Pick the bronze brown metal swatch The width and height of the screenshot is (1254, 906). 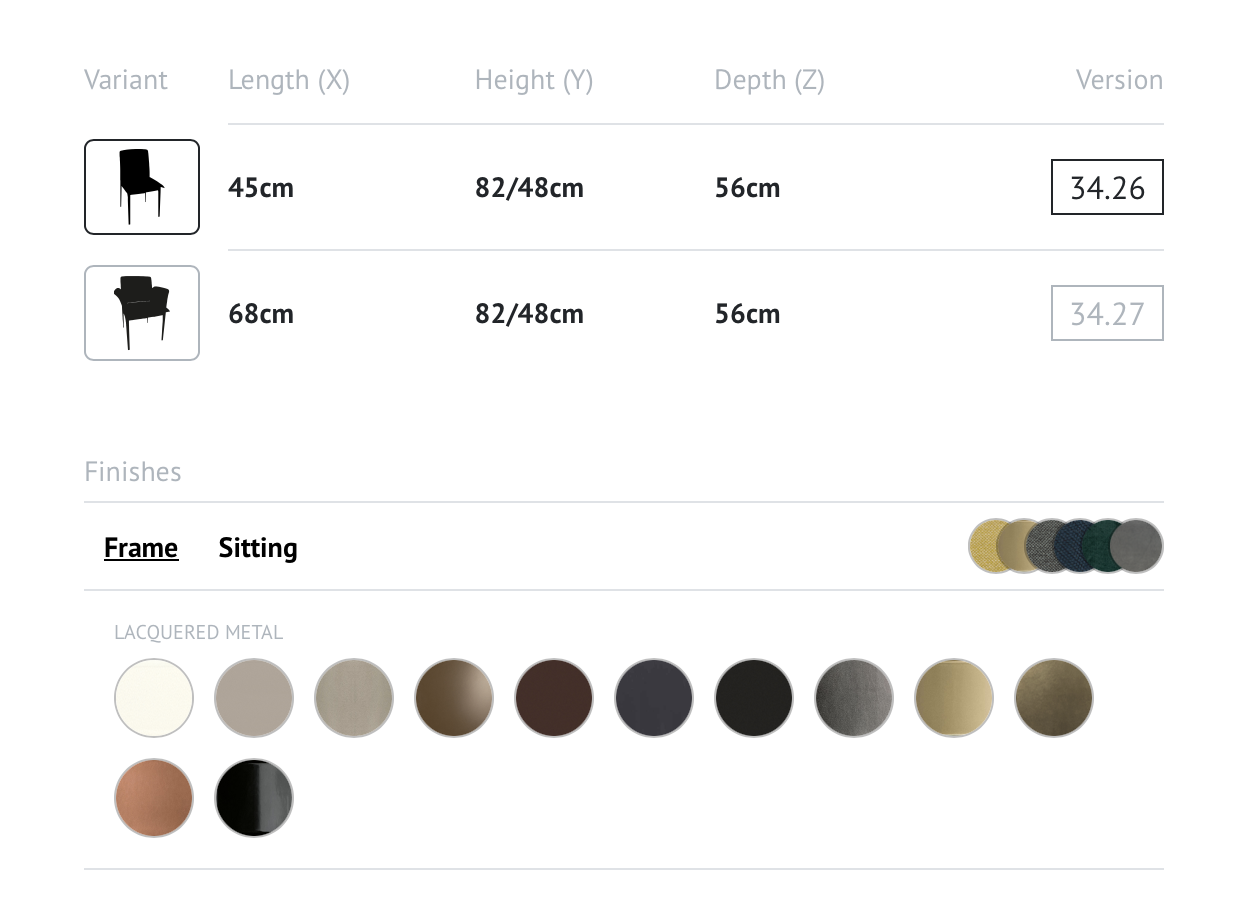pos(454,698)
